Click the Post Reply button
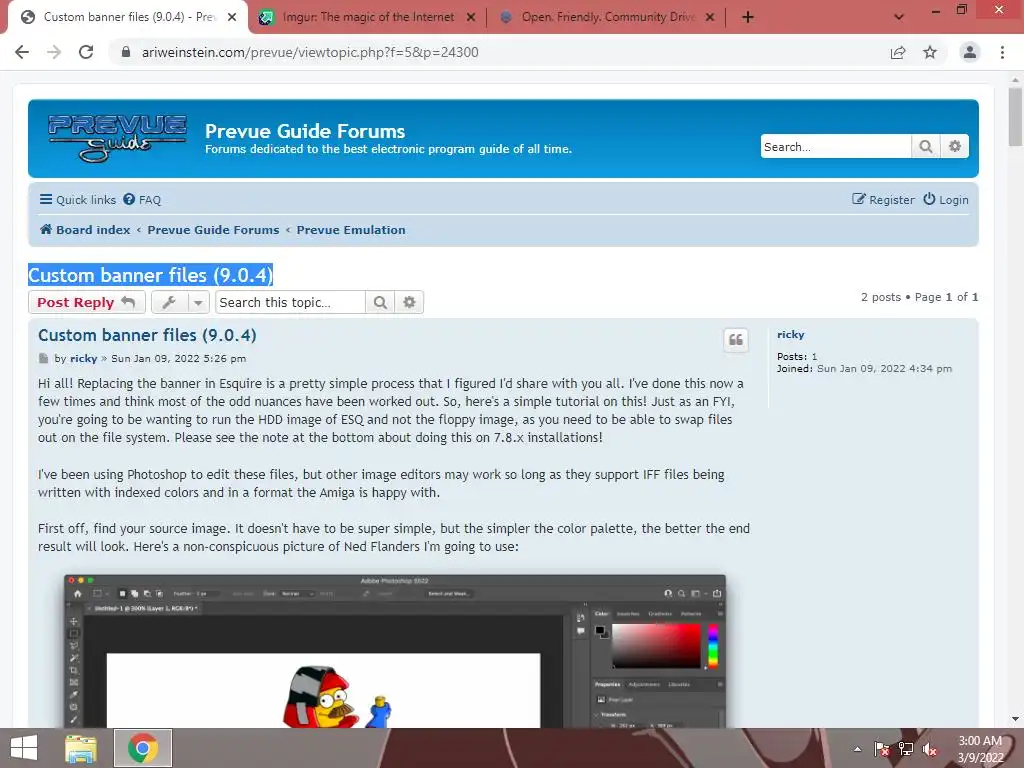 click(87, 302)
